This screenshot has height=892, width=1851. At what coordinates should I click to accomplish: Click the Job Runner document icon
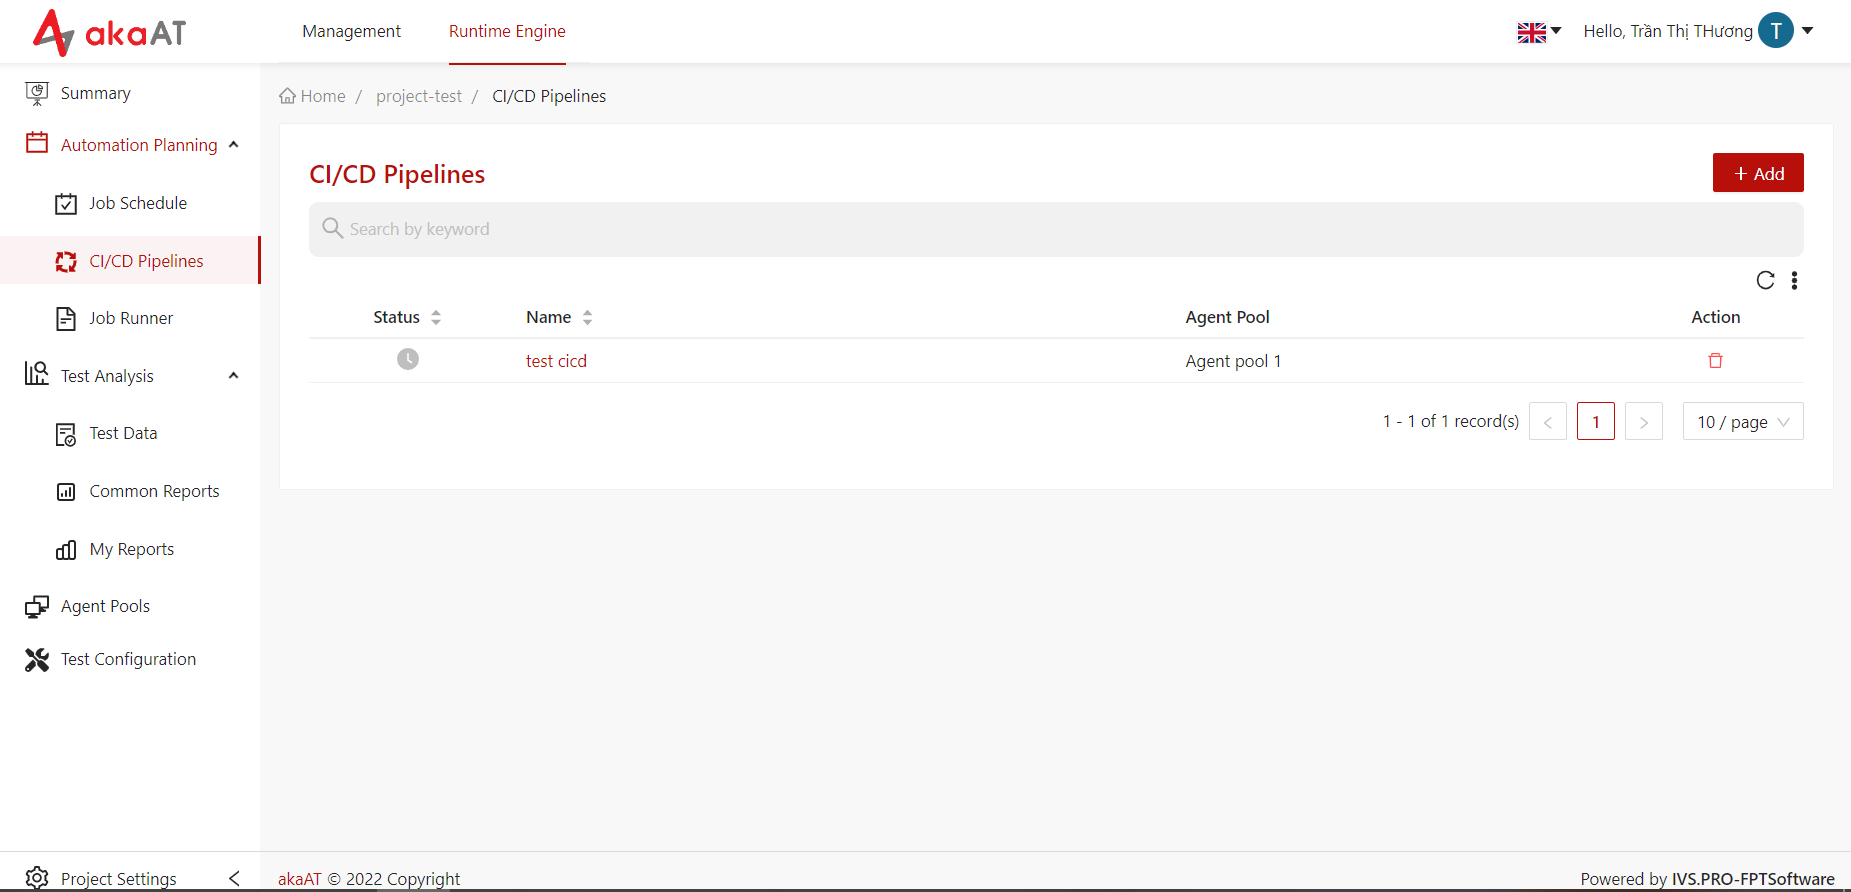click(66, 319)
